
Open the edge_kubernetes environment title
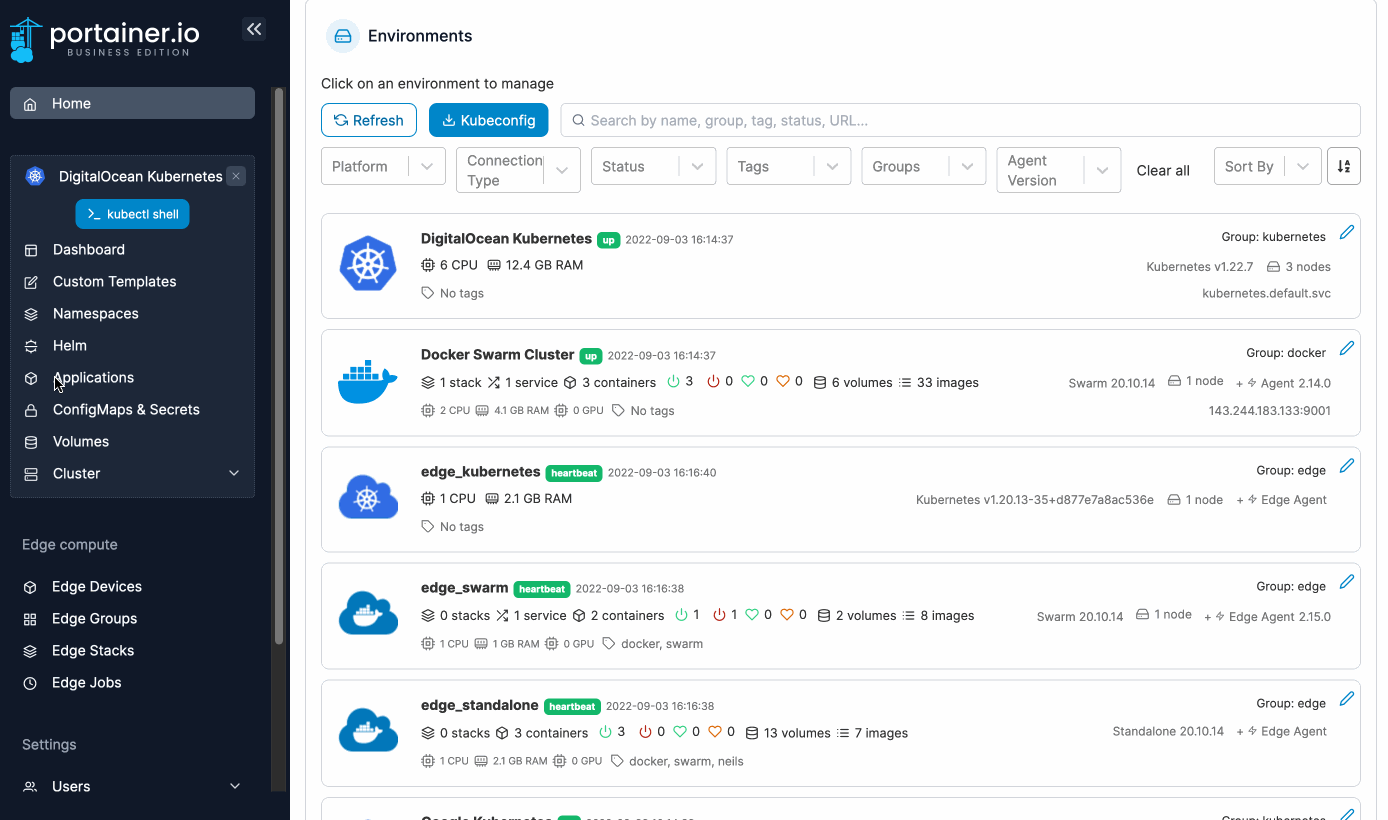point(480,472)
